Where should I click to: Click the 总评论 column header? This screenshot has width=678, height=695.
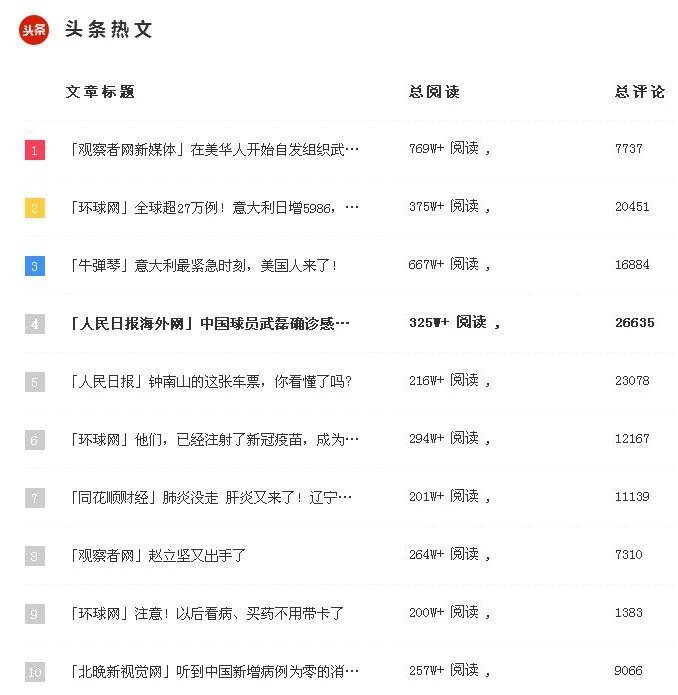(639, 92)
